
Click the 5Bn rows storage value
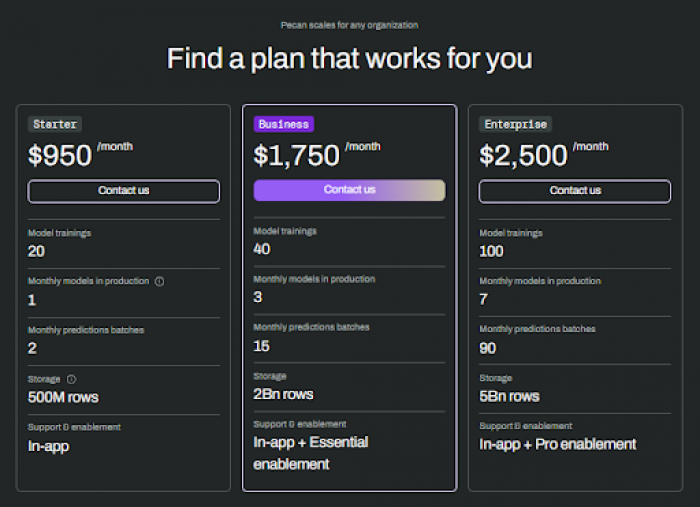tap(509, 396)
